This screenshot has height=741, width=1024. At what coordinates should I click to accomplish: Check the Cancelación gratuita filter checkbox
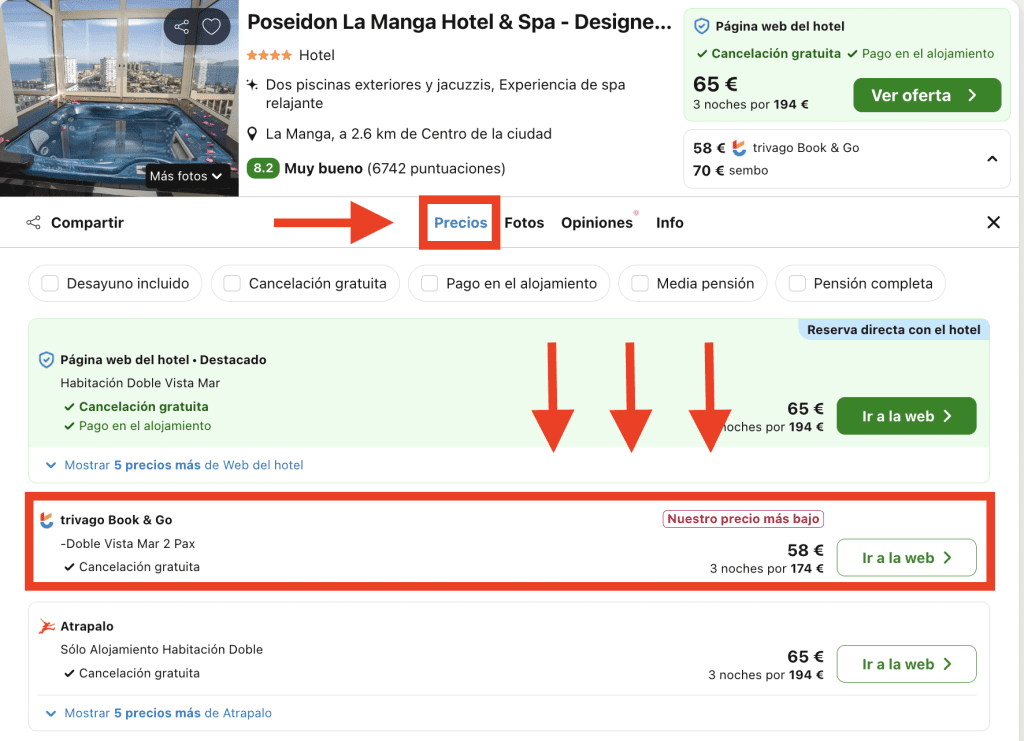click(x=232, y=284)
